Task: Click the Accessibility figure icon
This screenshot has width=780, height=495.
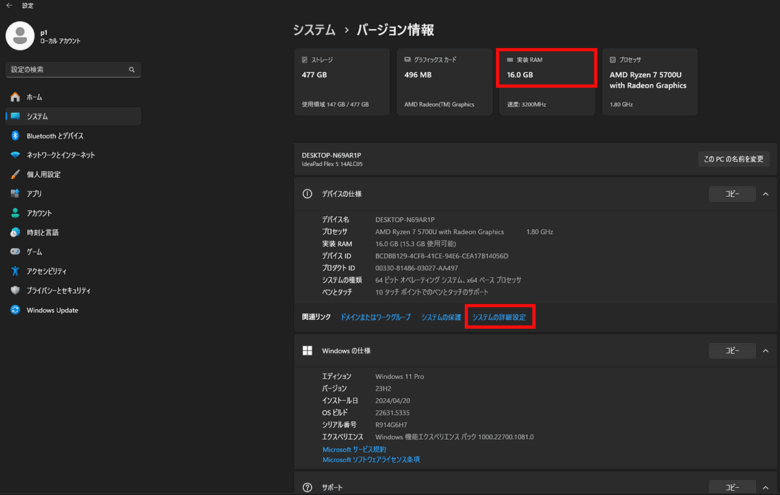Action: pyautogui.click(x=15, y=271)
